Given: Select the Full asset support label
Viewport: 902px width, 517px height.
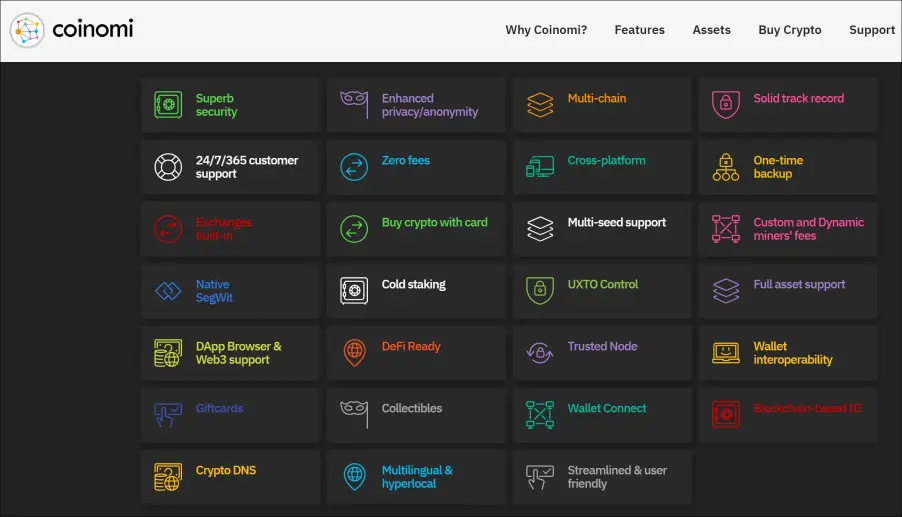Looking at the screenshot, I should tap(799, 285).
